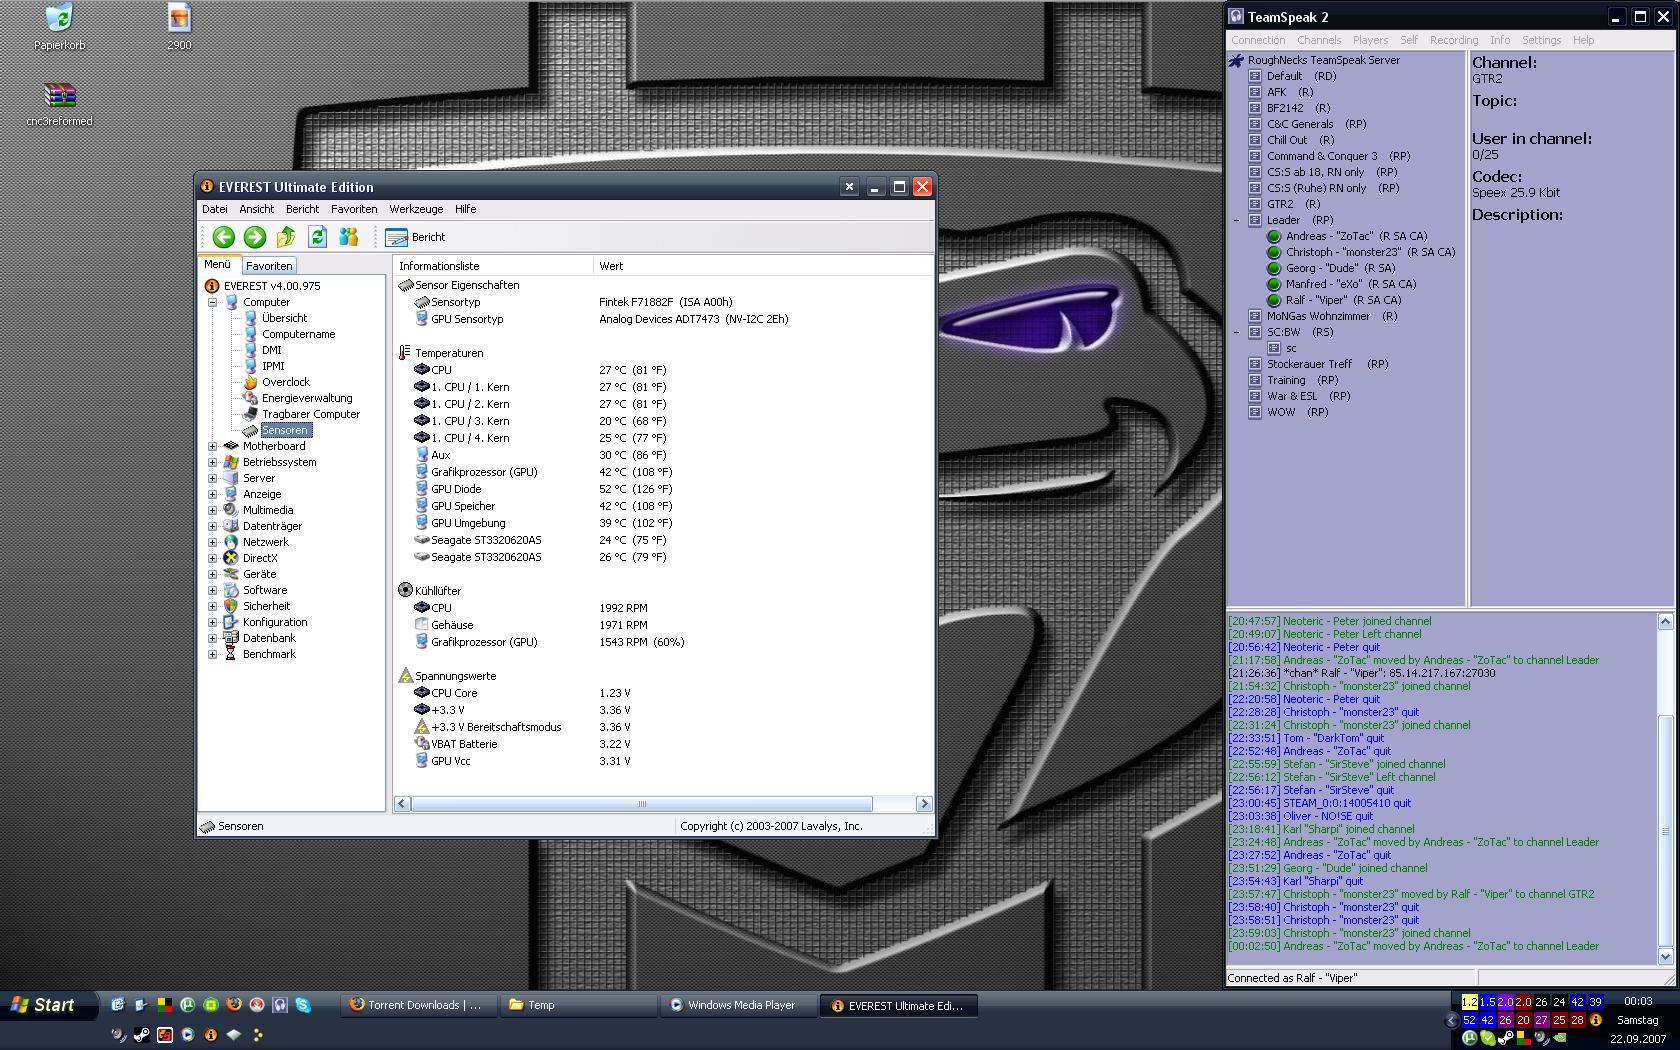Open the Datei menu
Screen dimensions: 1680x1050
click(215, 209)
